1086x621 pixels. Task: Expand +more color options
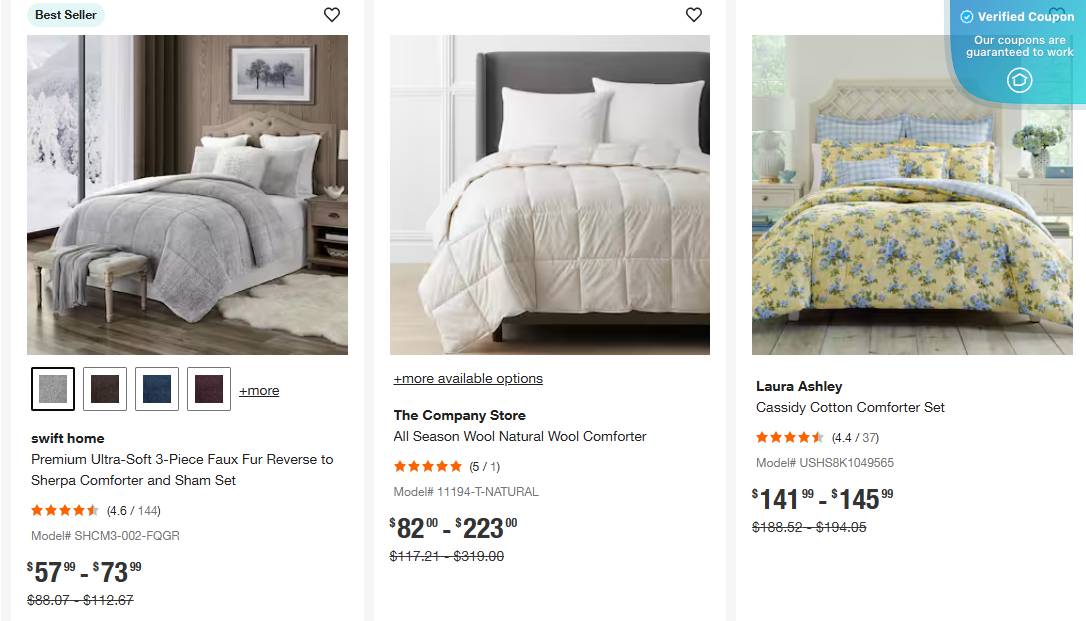[259, 390]
